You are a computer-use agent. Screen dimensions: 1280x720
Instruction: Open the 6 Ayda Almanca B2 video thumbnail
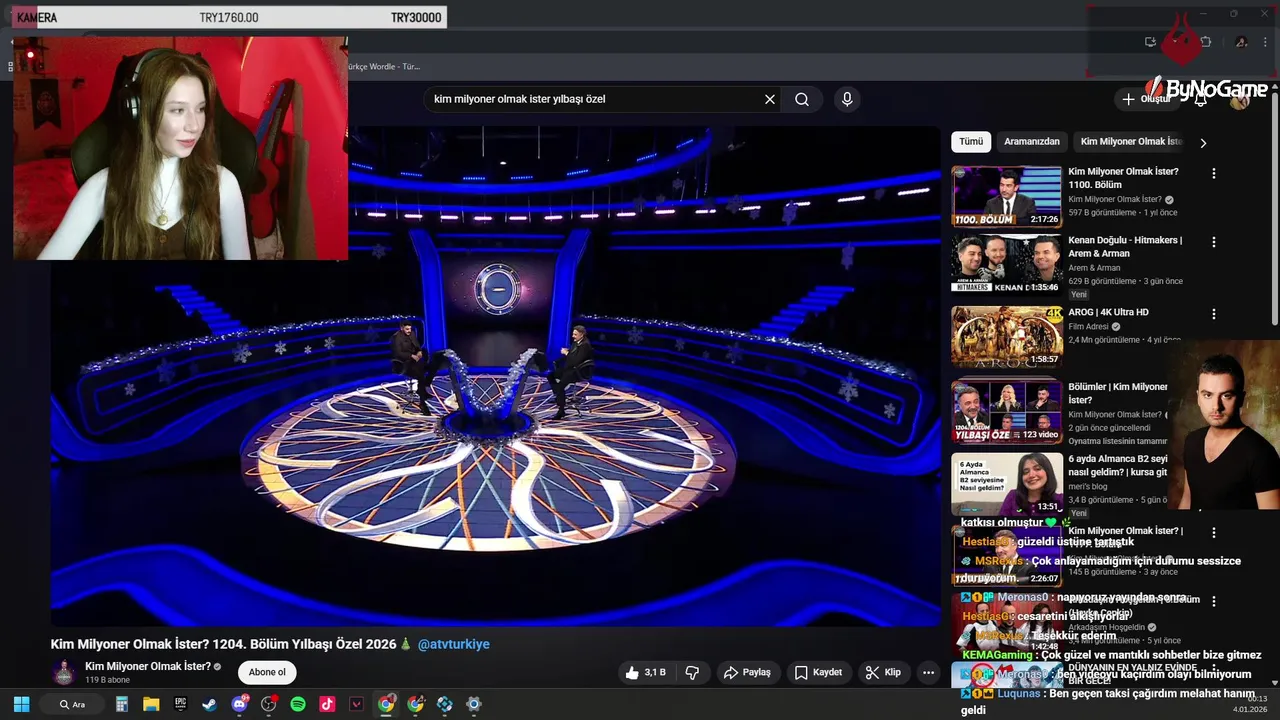(1006, 484)
